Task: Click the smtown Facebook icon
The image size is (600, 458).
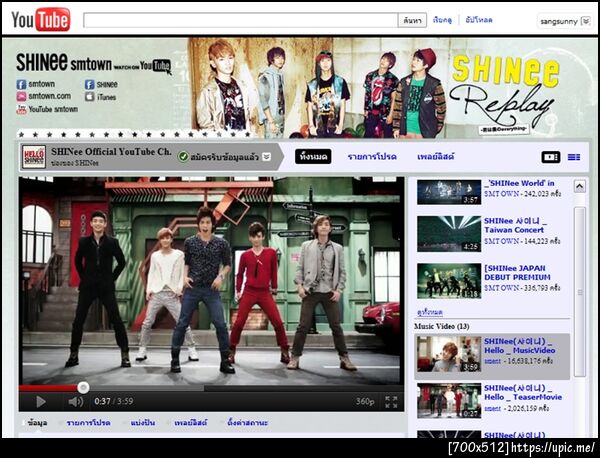Action: (21, 84)
